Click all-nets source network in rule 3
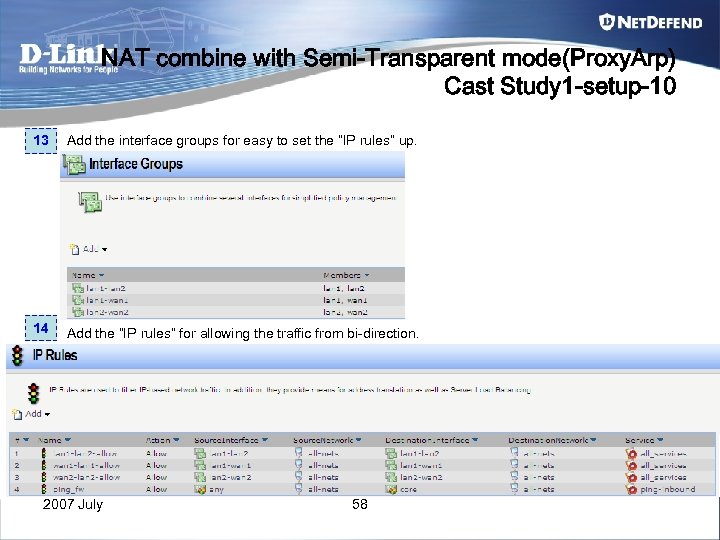Image resolution: width=720 pixels, height=540 pixels. [x=323, y=477]
